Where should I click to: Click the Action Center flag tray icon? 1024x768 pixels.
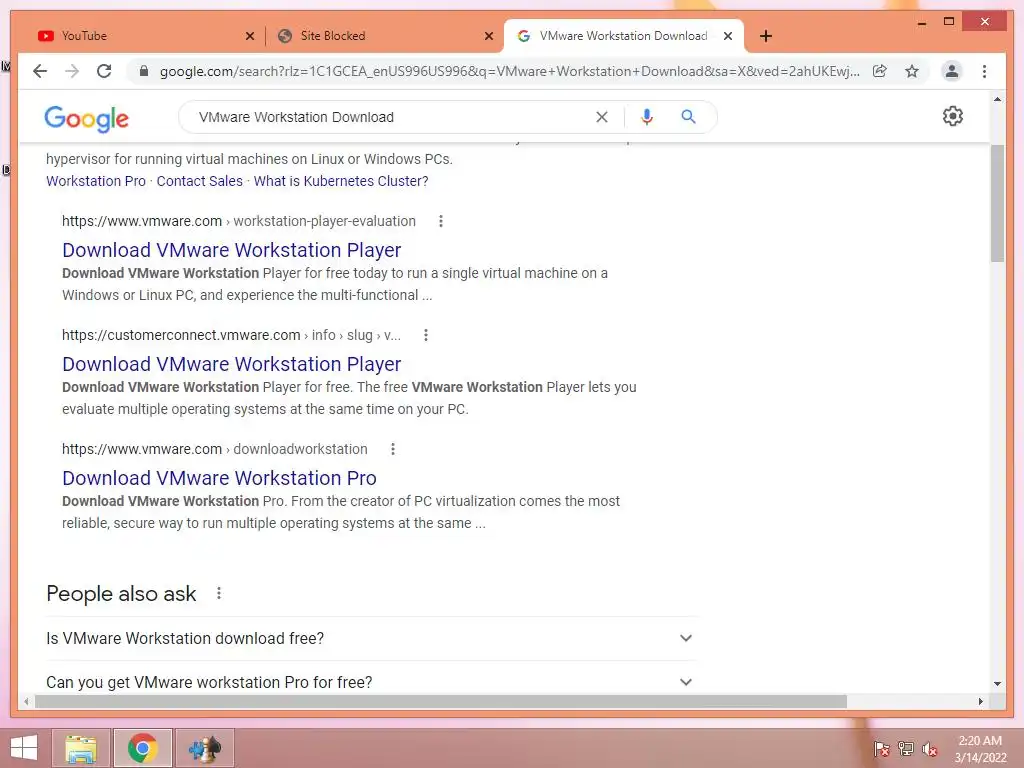(881, 748)
